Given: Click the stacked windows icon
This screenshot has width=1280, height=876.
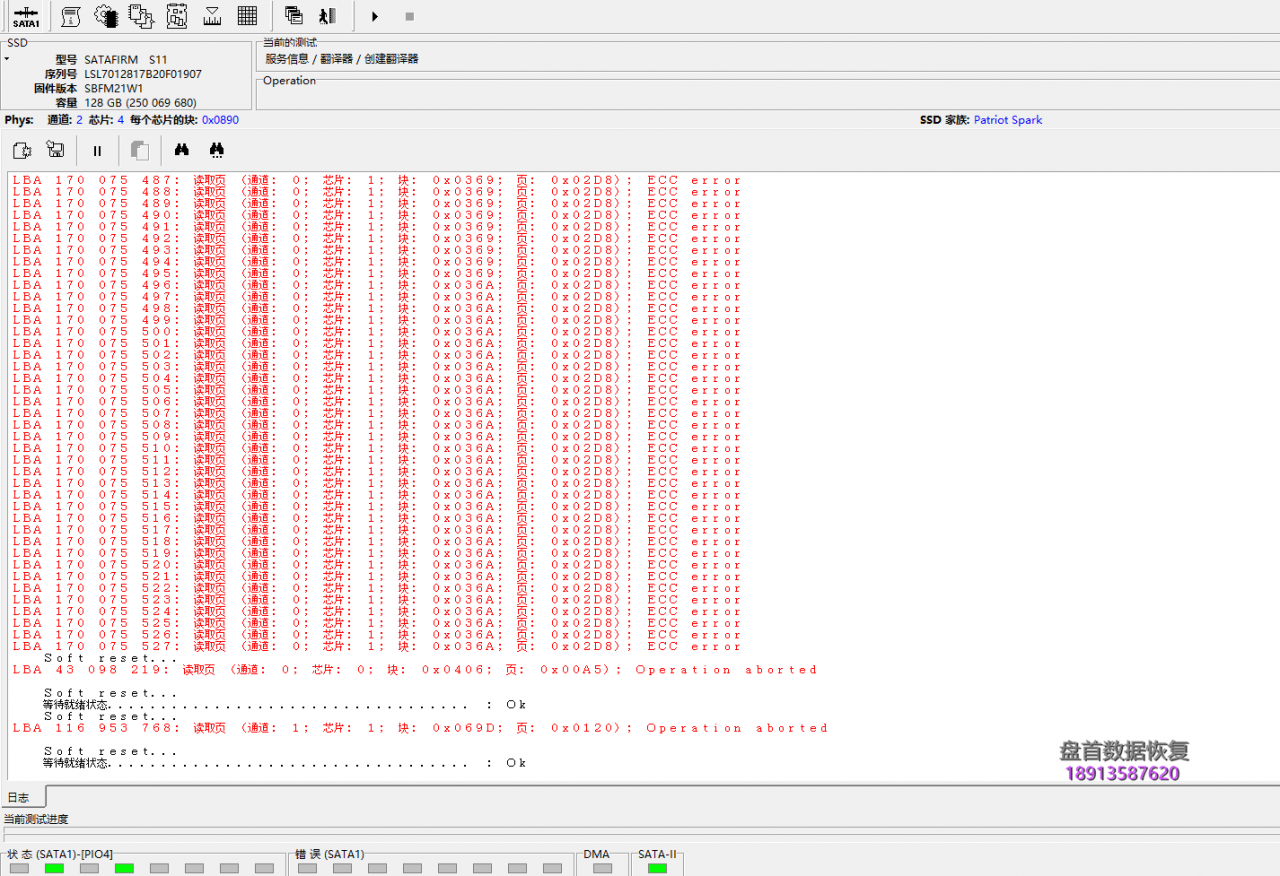Looking at the screenshot, I should click(x=294, y=16).
